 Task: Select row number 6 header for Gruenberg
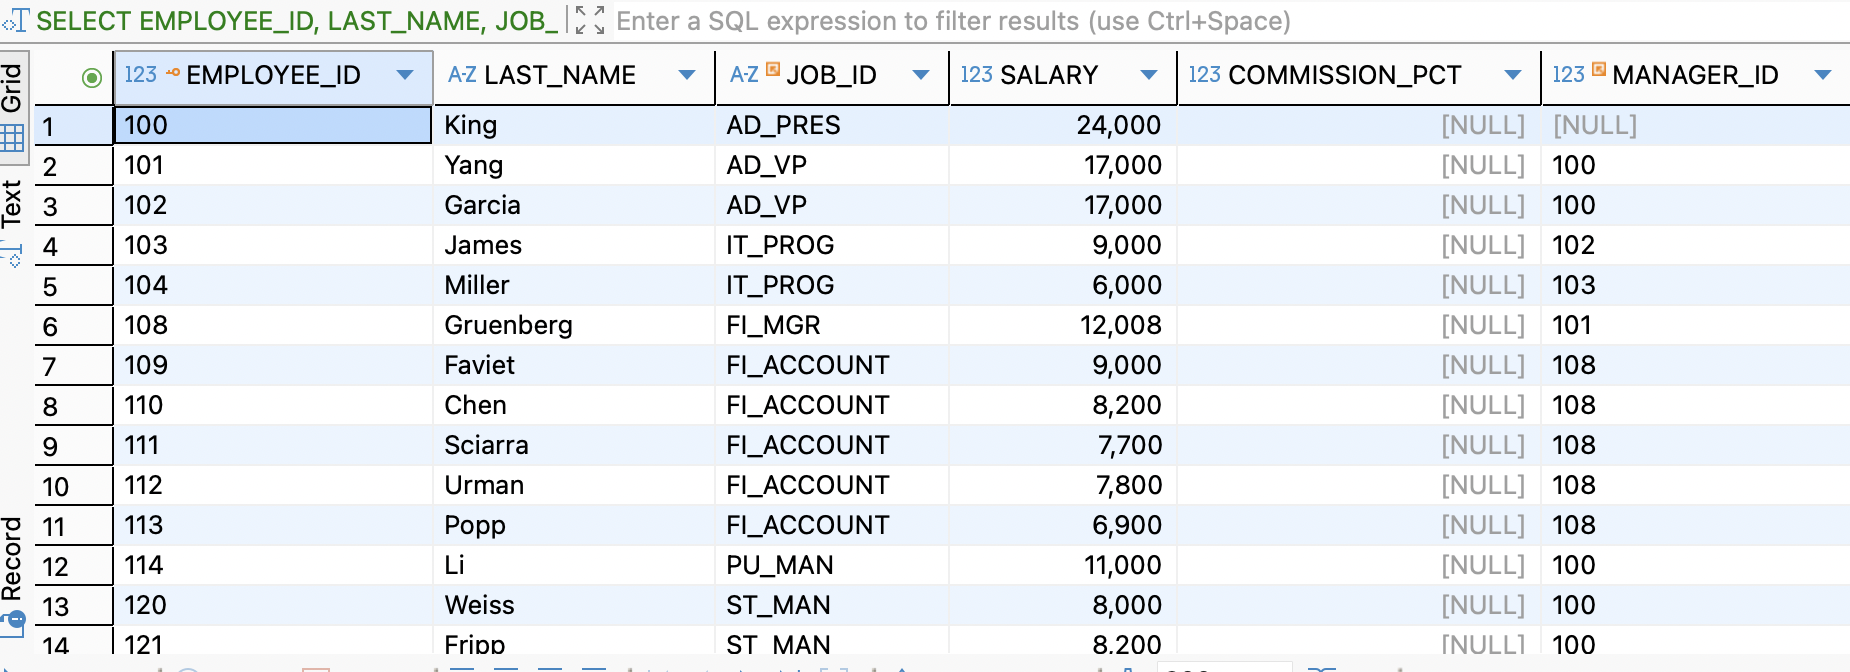point(74,326)
